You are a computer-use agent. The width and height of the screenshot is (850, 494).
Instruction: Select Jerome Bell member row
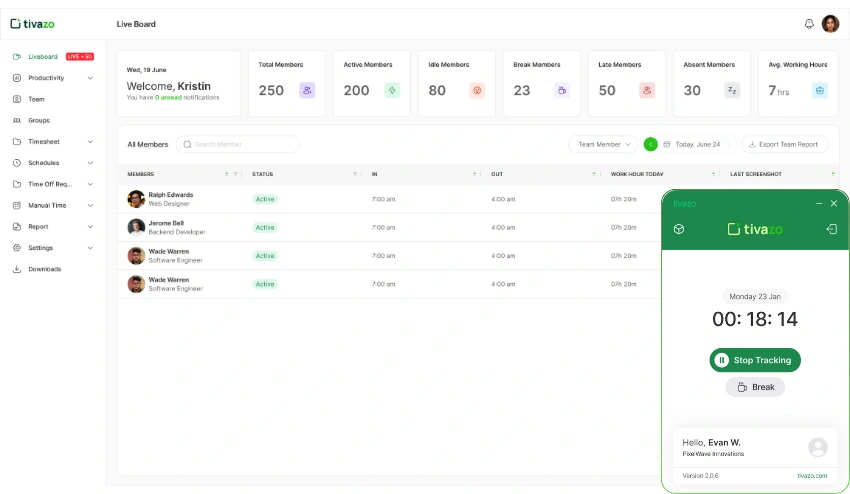389,227
